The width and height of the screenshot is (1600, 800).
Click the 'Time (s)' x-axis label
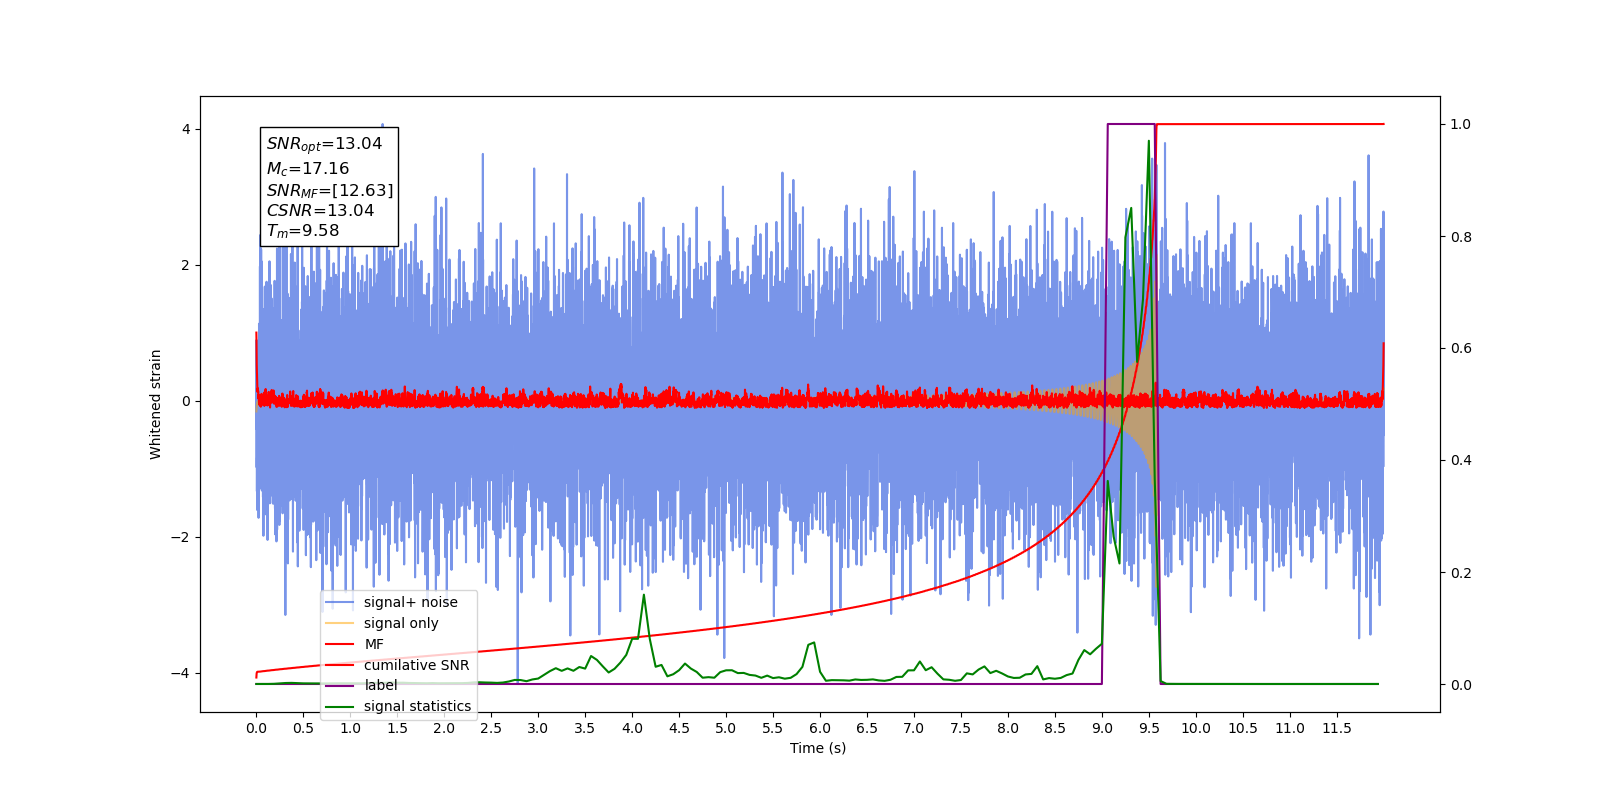[818, 748]
